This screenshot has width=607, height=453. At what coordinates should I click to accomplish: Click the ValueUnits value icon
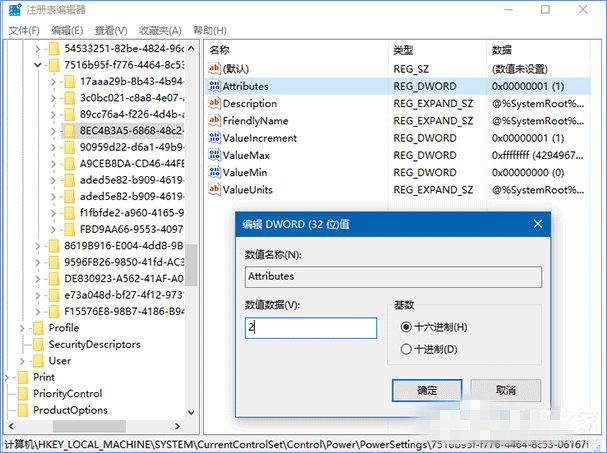click(x=214, y=189)
